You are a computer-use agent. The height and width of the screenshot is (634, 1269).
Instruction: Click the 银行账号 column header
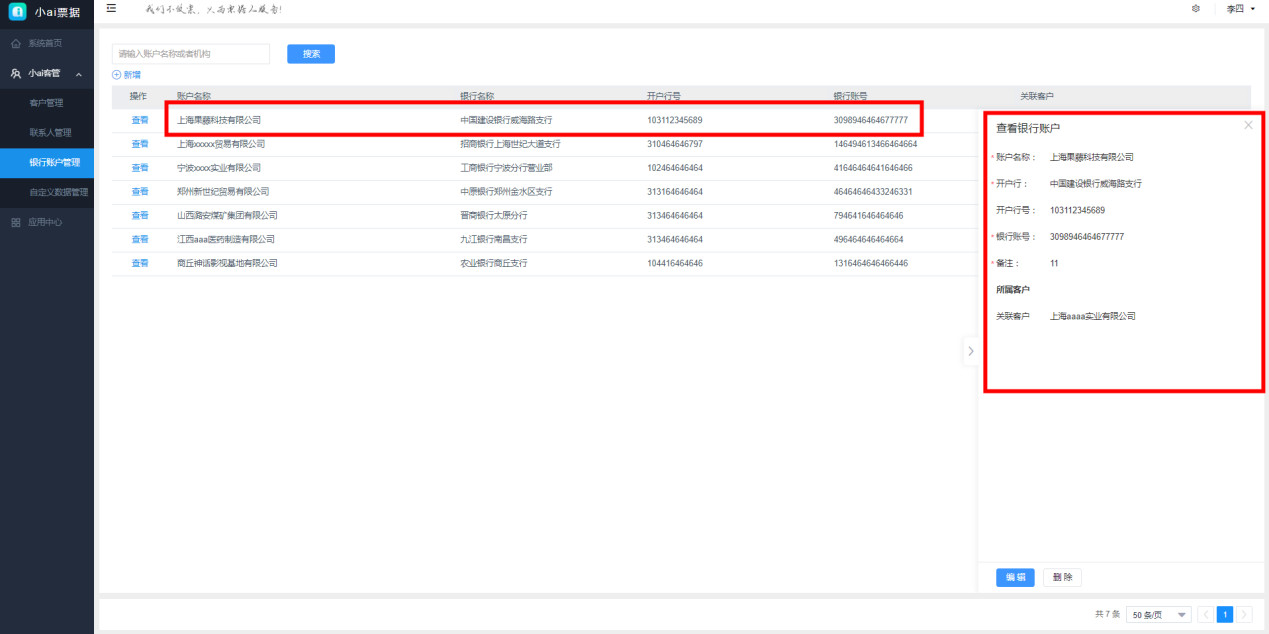pyautogui.click(x=851, y=96)
